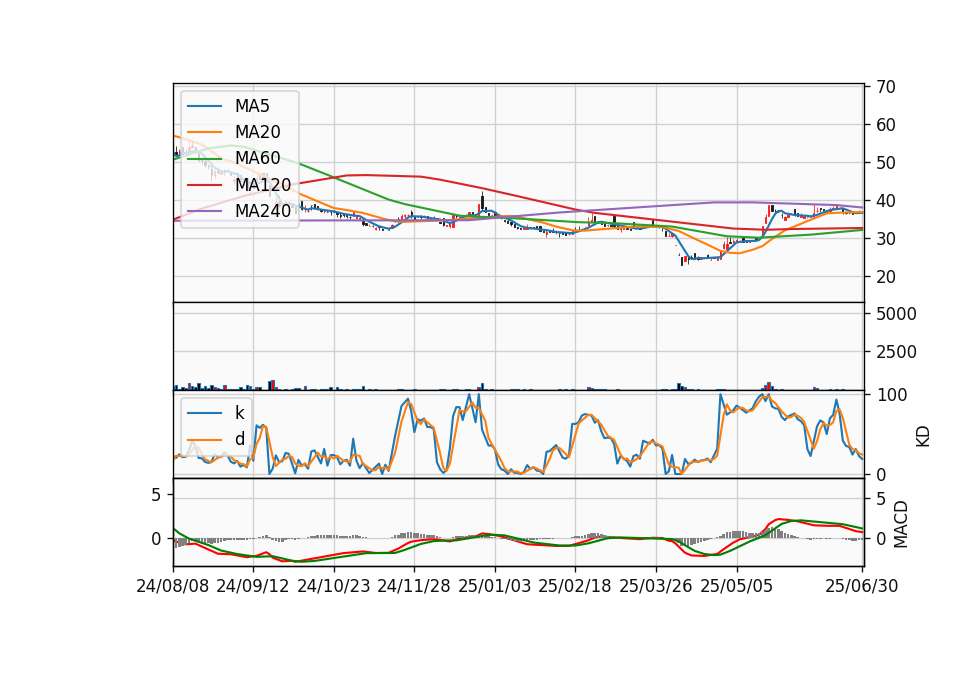Click the MA5 legend label
960x690 pixels.
(252, 106)
